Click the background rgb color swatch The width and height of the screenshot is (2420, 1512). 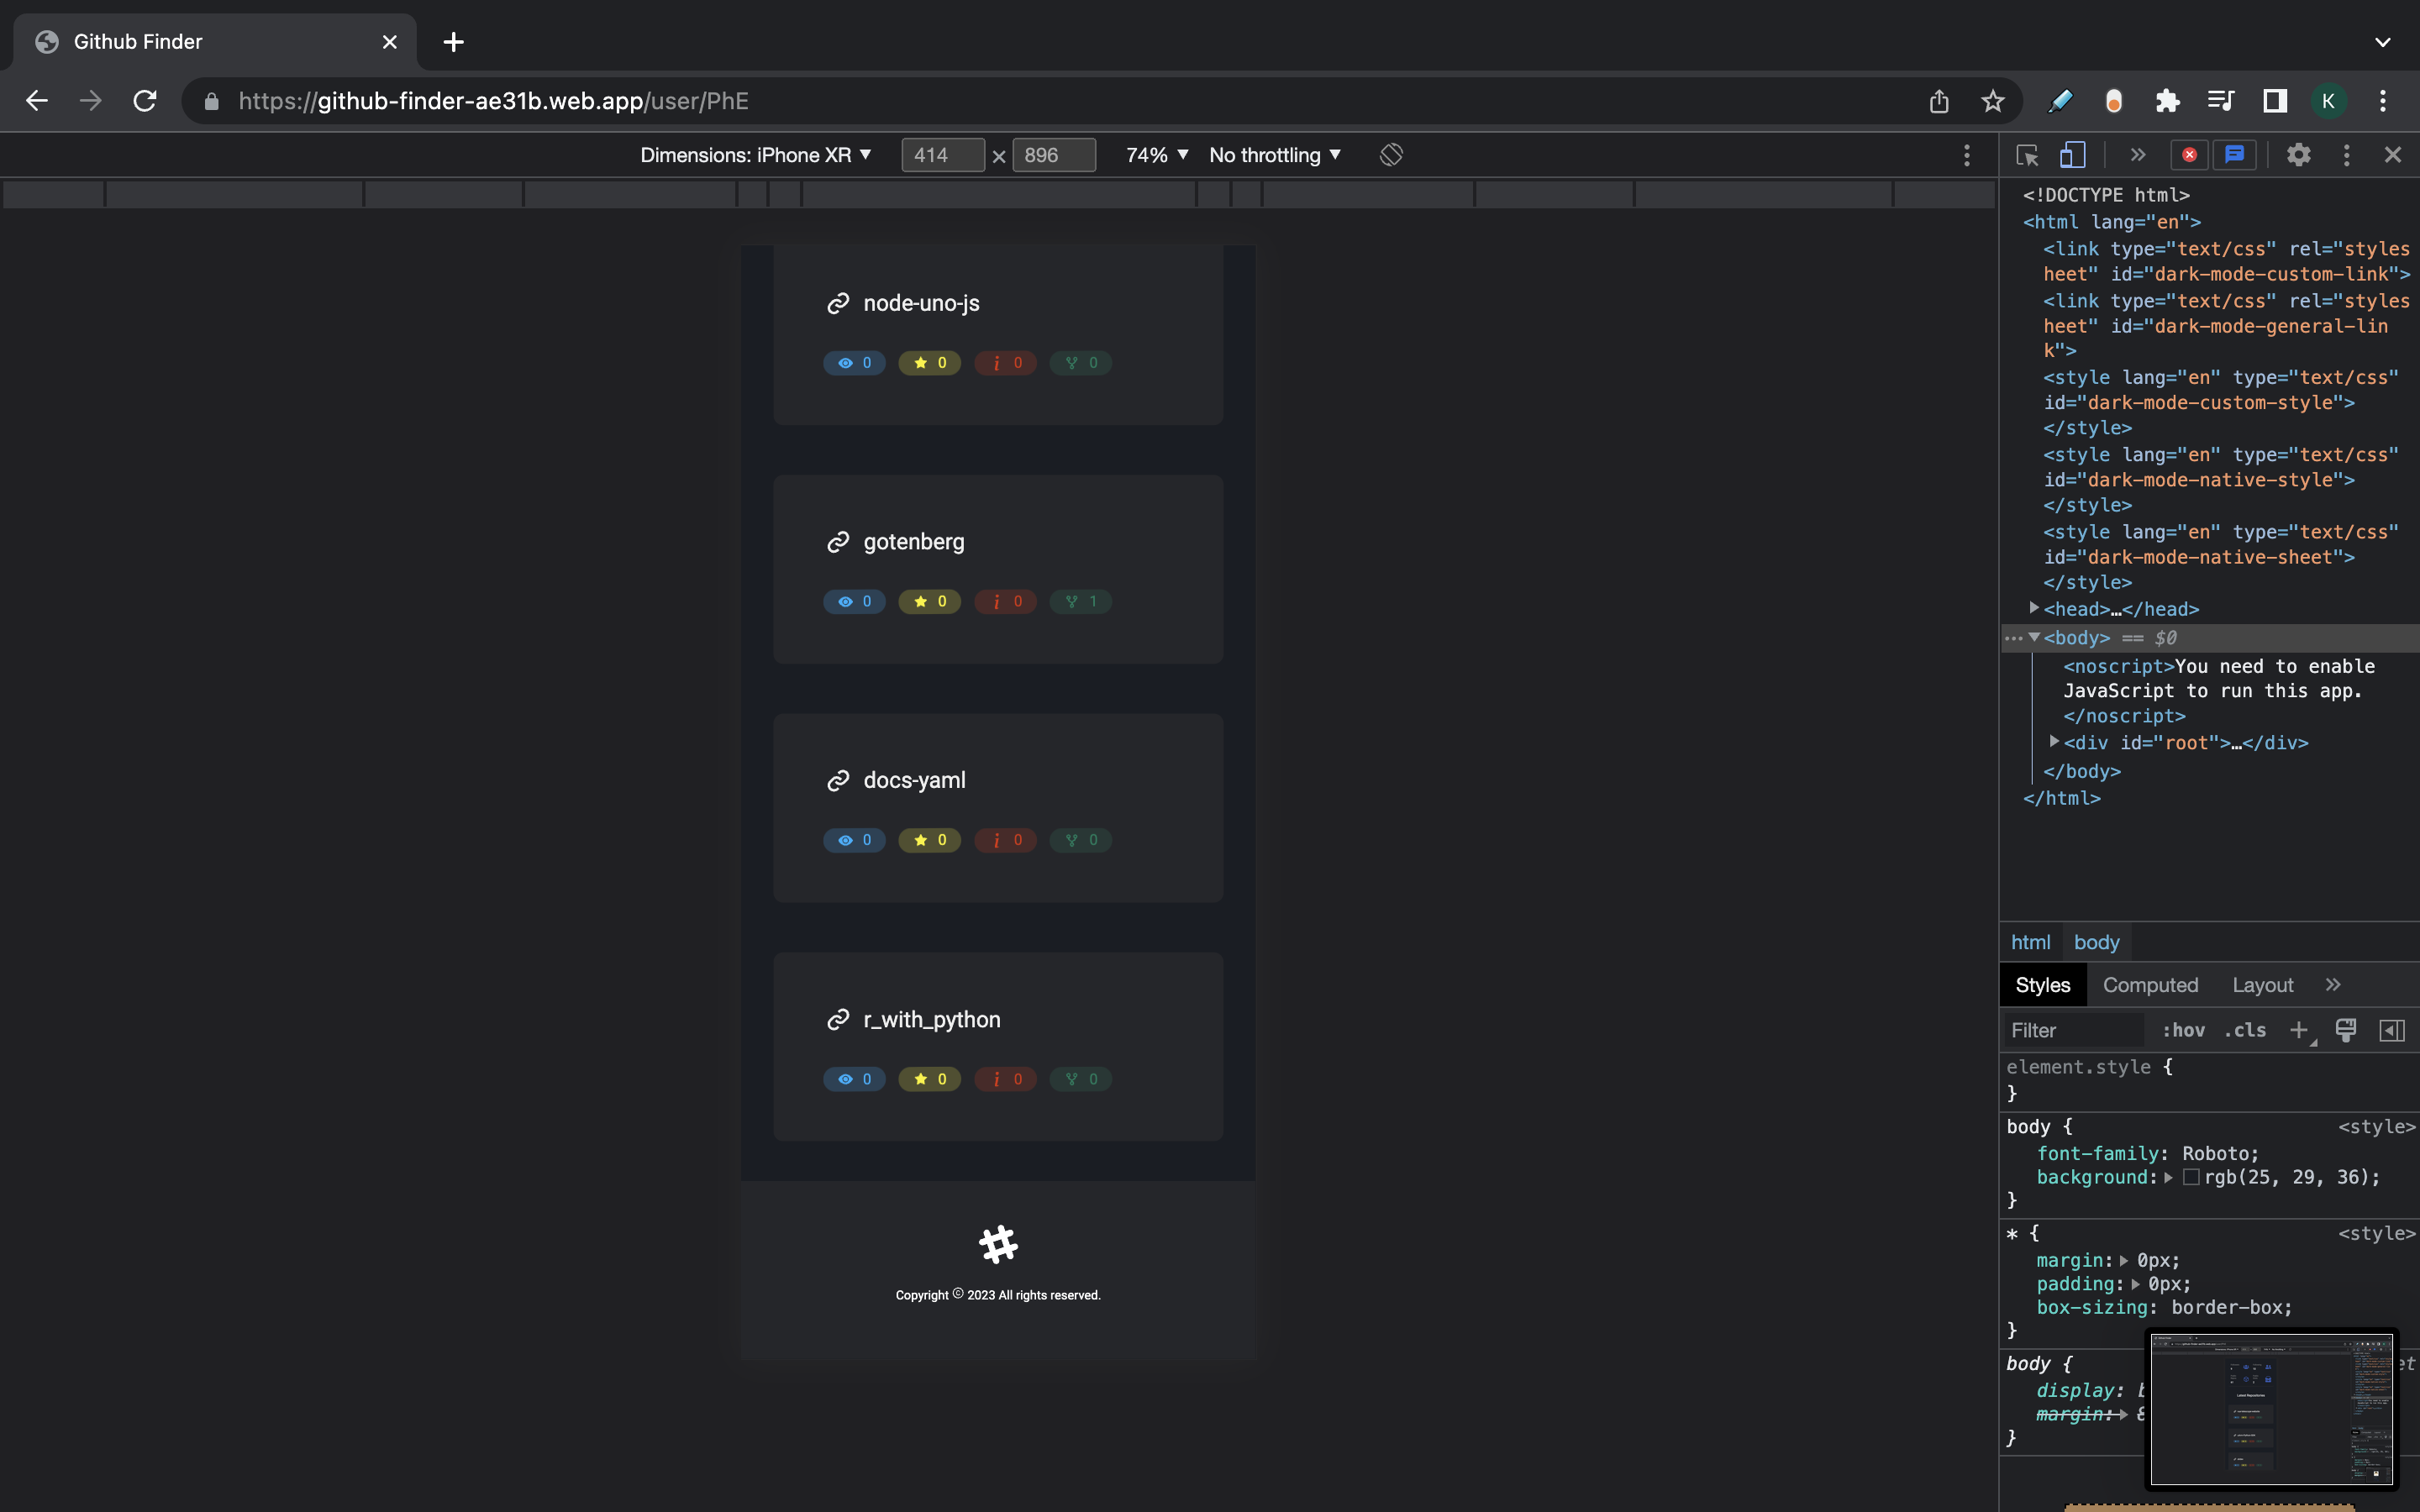tap(2191, 1178)
